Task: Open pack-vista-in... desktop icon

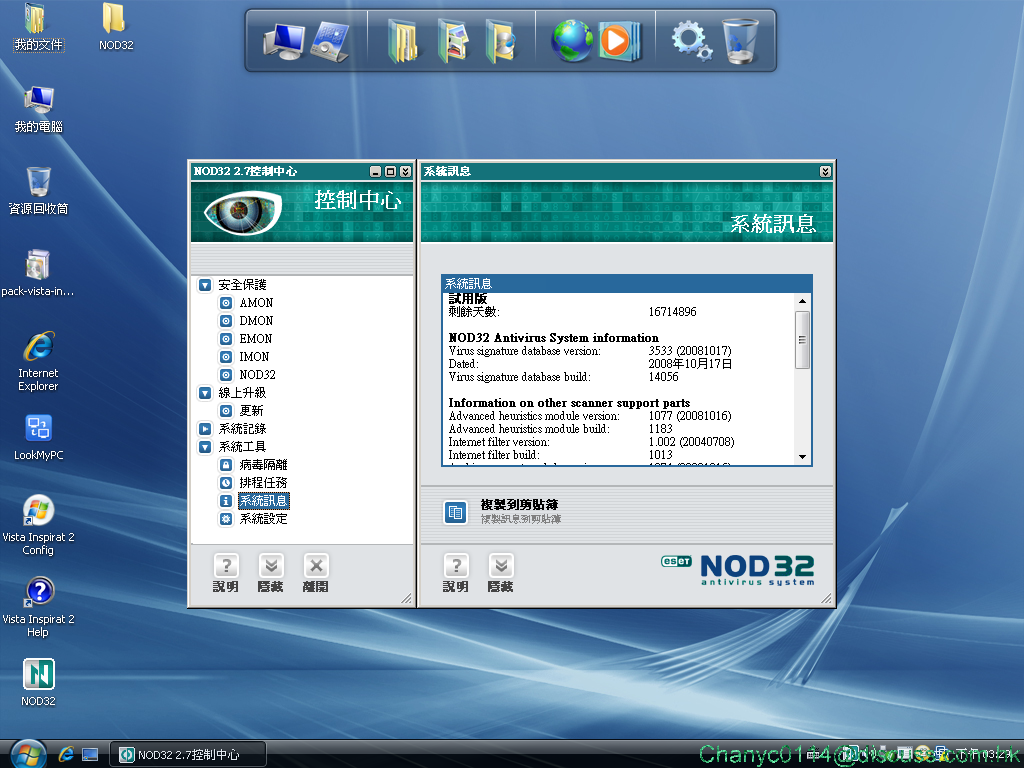Action: click(x=38, y=273)
